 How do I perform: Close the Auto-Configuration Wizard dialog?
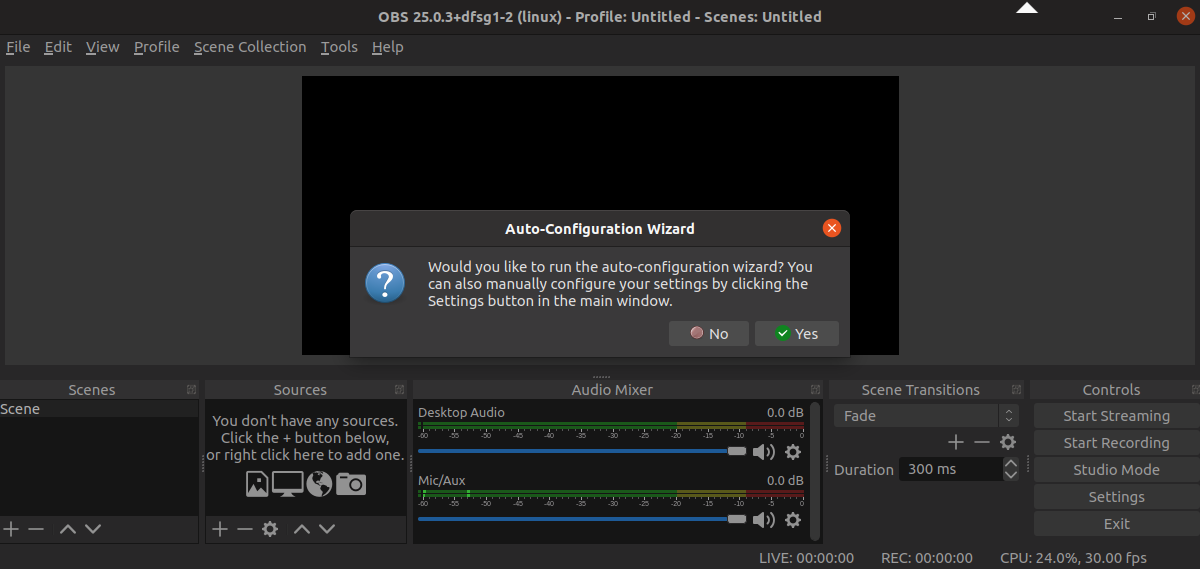(x=831, y=228)
